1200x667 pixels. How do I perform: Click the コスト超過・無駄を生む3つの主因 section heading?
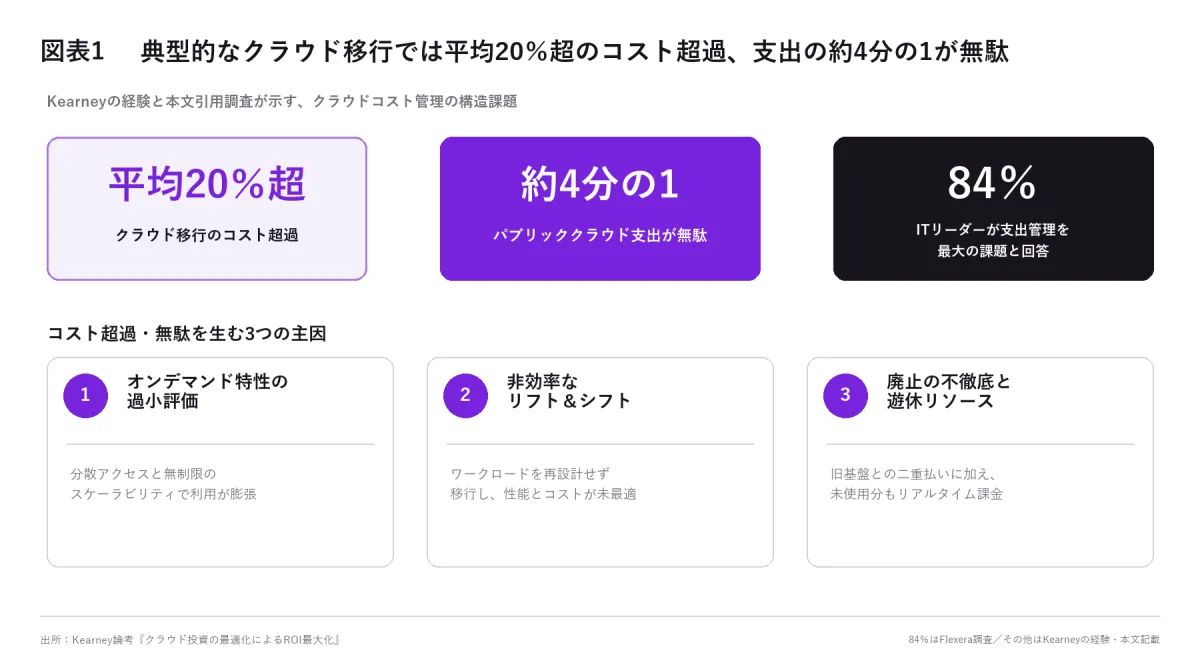tap(187, 333)
